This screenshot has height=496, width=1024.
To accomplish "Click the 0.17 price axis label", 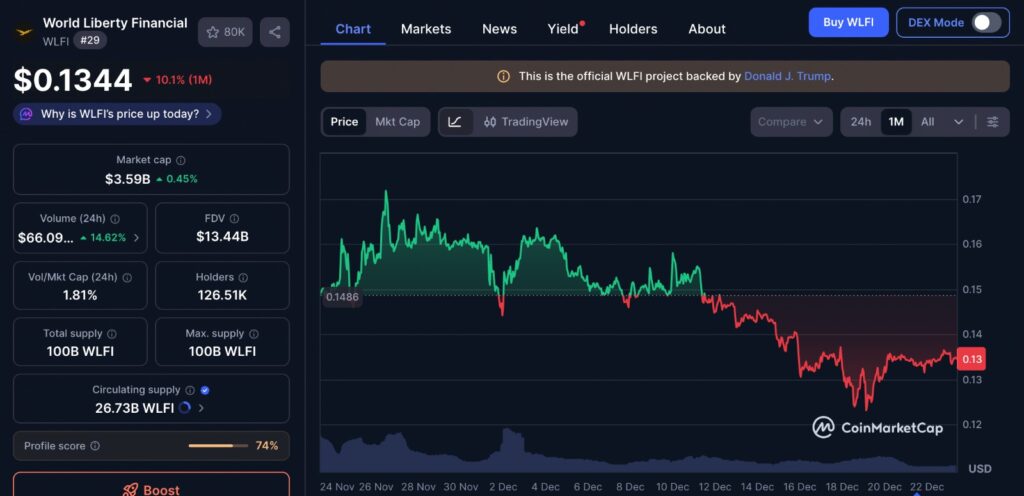I will 972,199.
